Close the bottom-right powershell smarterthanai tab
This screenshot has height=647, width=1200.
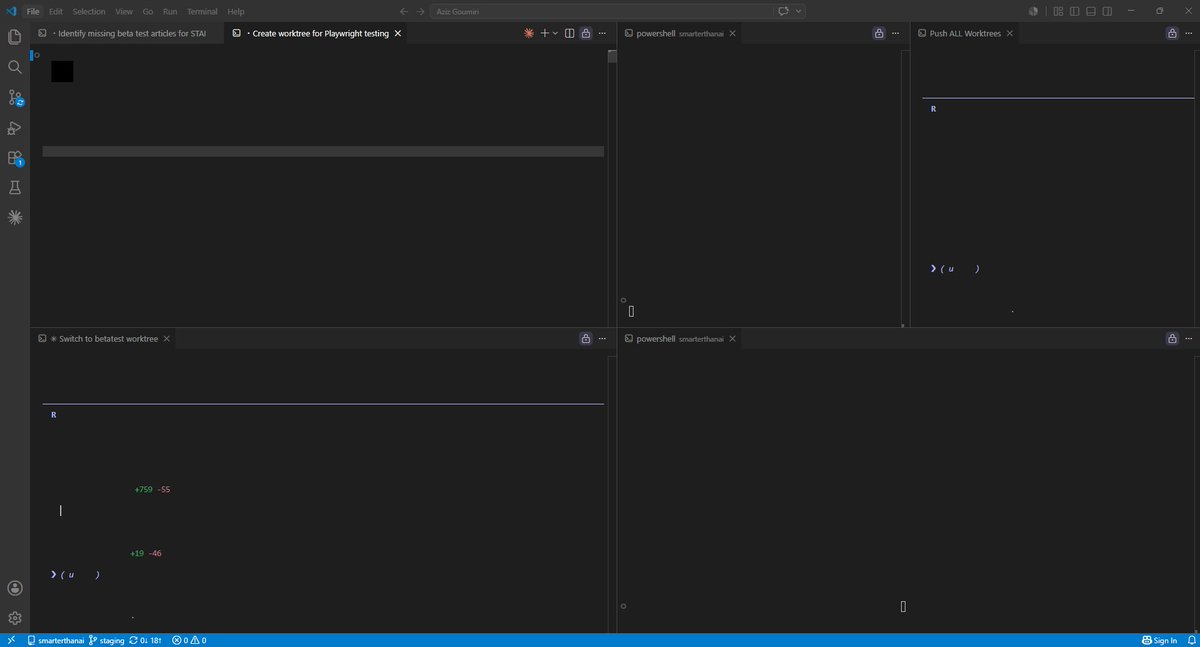(733, 339)
